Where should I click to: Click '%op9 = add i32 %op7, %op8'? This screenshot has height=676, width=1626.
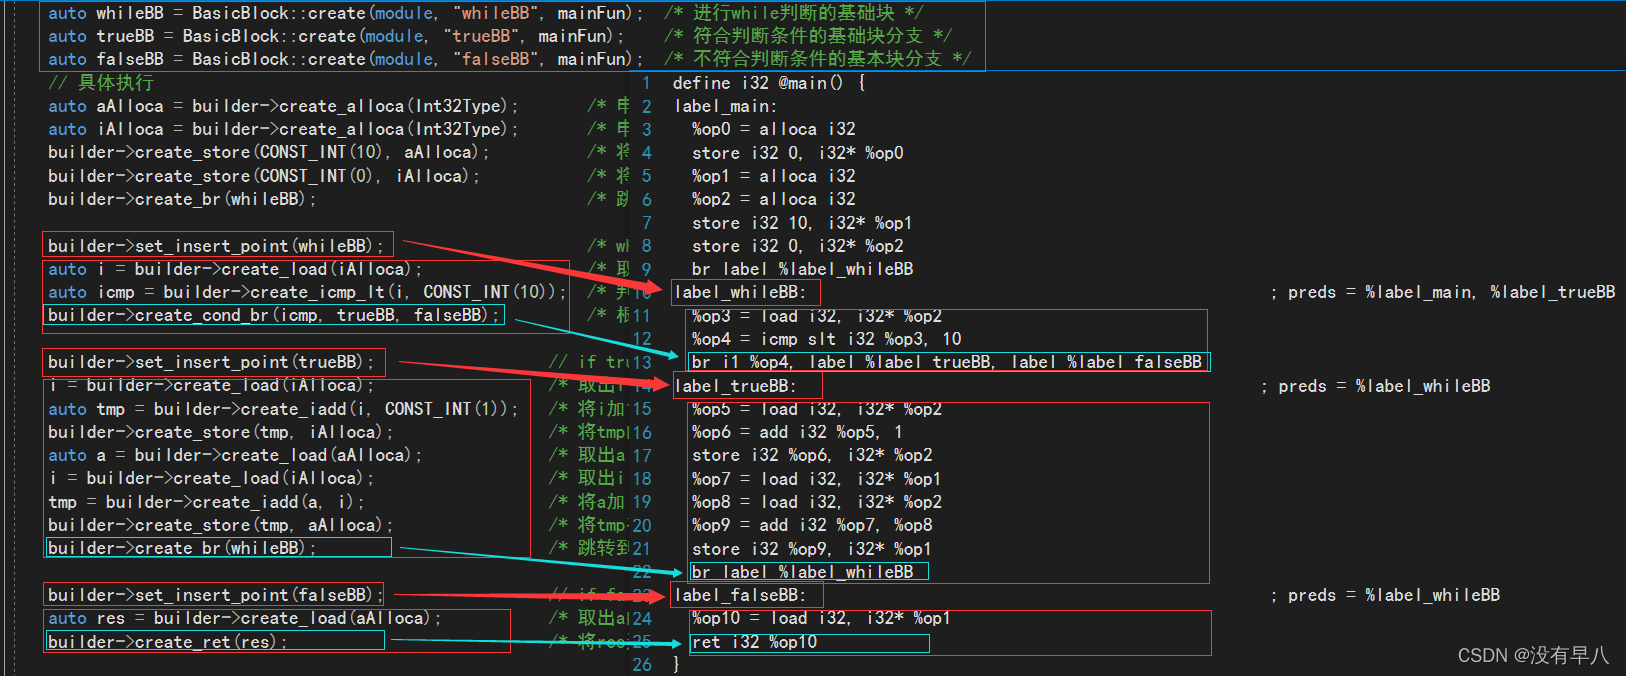pyautogui.click(x=811, y=525)
